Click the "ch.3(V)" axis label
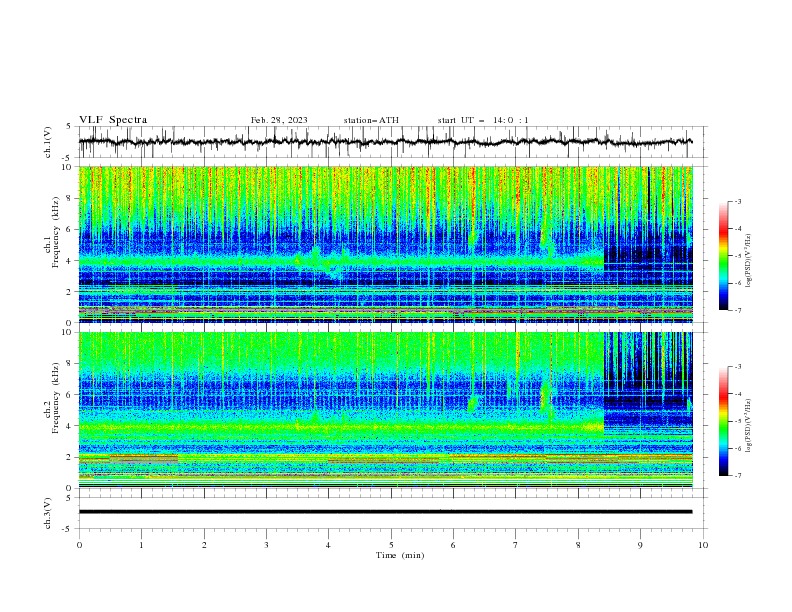Viewport: 792px width, 612px height. tap(48, 513)
